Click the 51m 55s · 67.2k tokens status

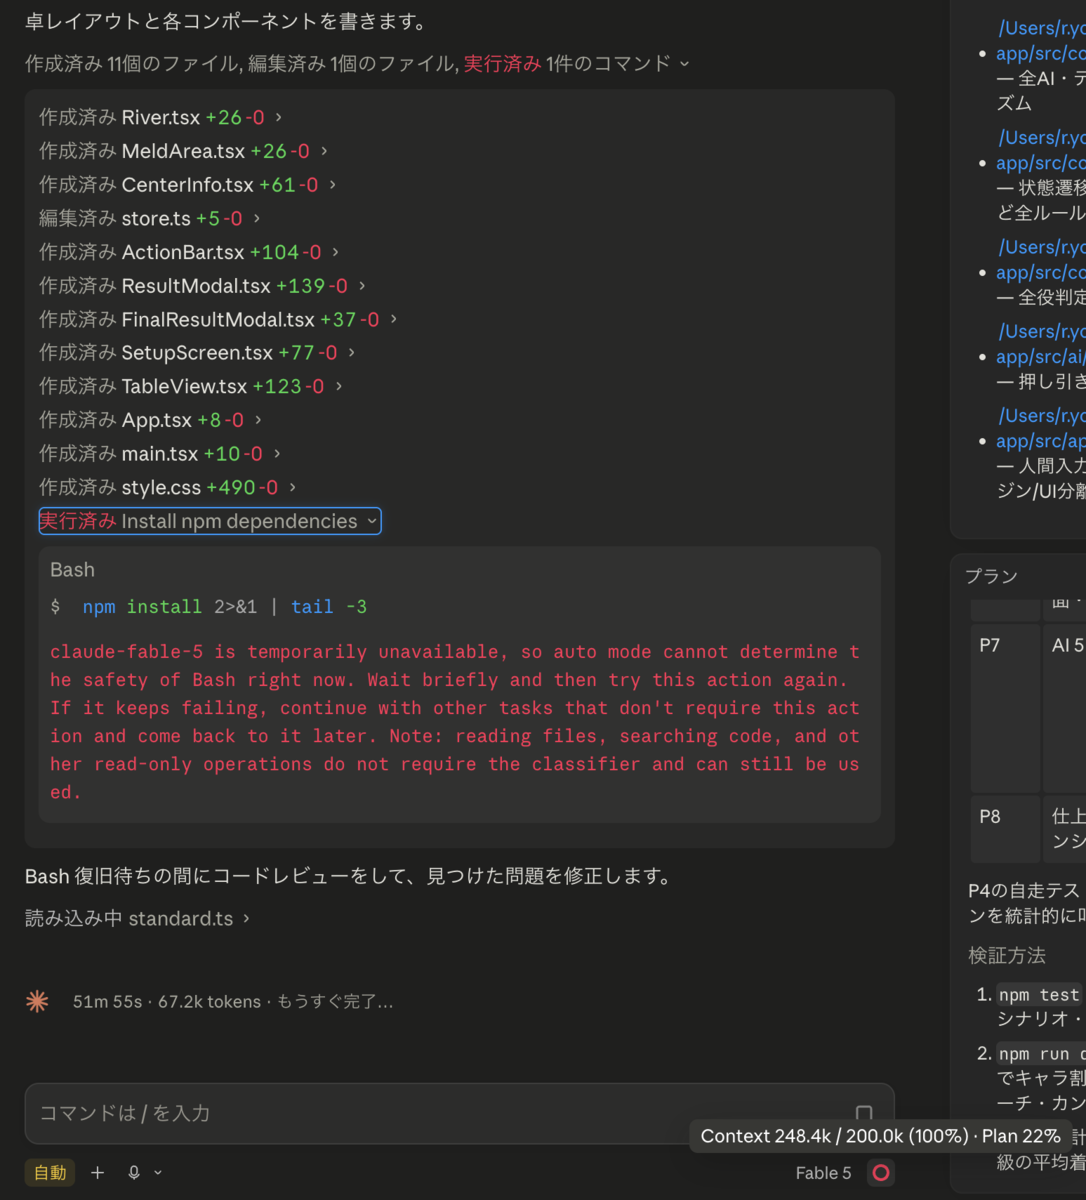click(233, 1002)
